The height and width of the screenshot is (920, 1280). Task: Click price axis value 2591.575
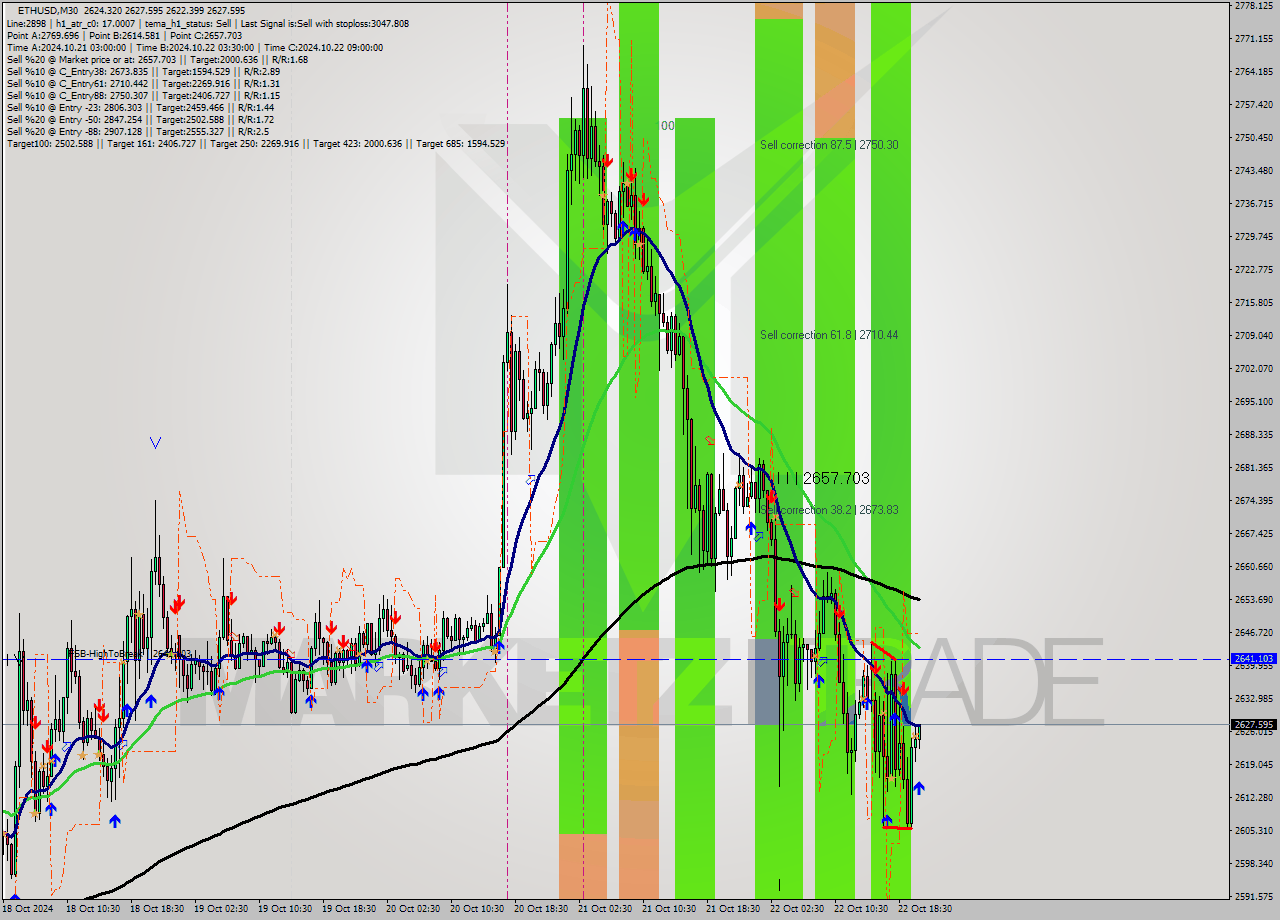click(1253, 896)
